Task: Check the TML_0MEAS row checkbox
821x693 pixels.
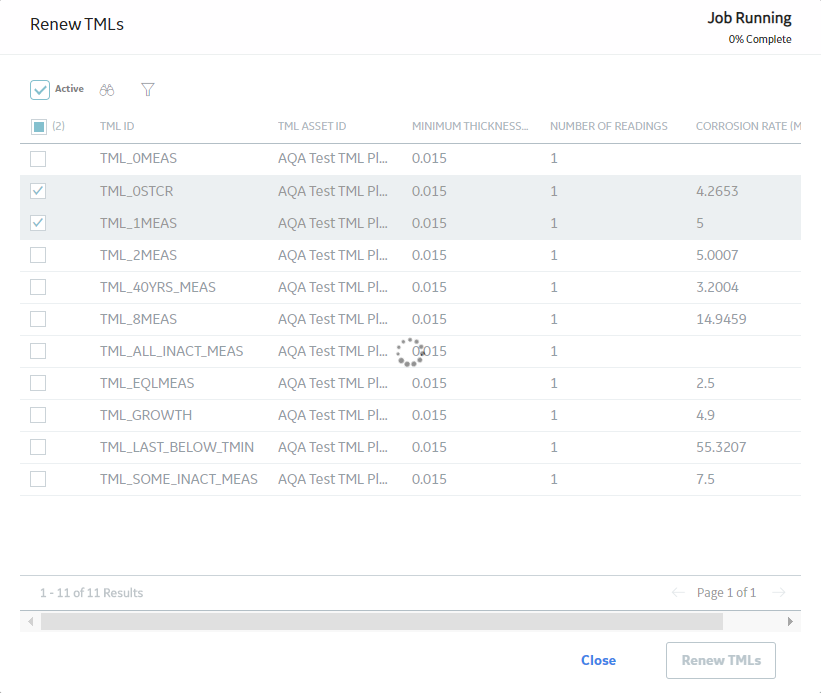Action: 38,159
